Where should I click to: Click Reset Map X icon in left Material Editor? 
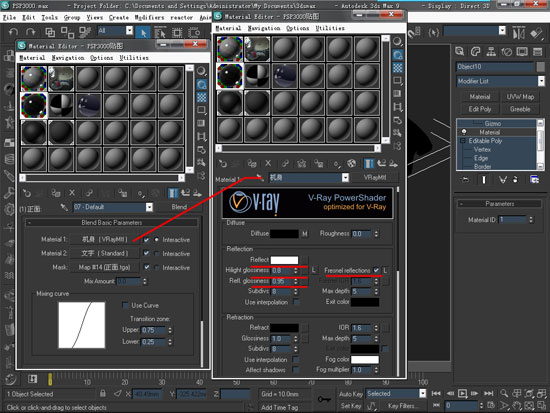[x=72, y=193]
